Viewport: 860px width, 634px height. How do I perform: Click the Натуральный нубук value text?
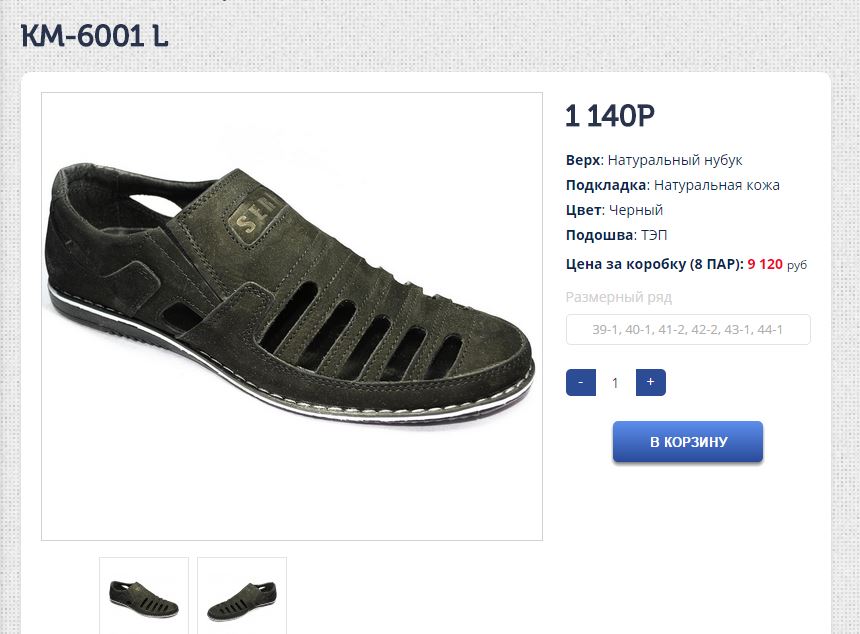pos(675,160)
